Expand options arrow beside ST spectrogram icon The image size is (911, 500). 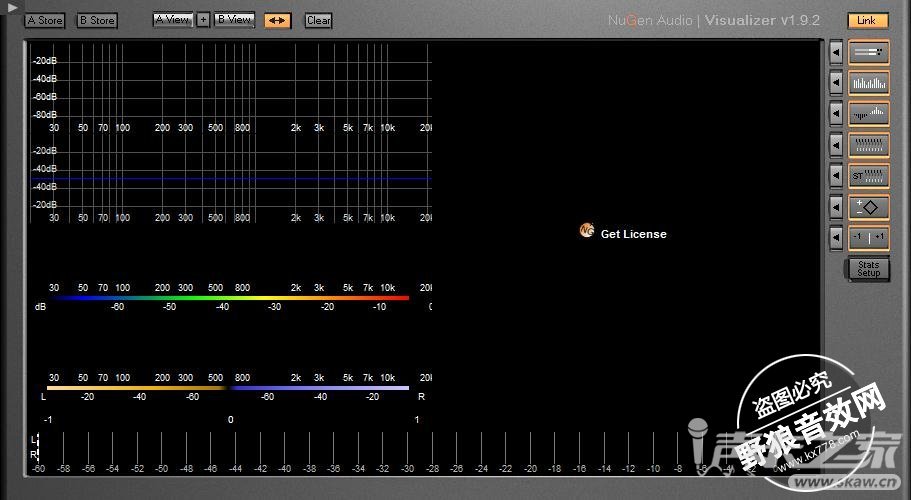coord(836,175)
